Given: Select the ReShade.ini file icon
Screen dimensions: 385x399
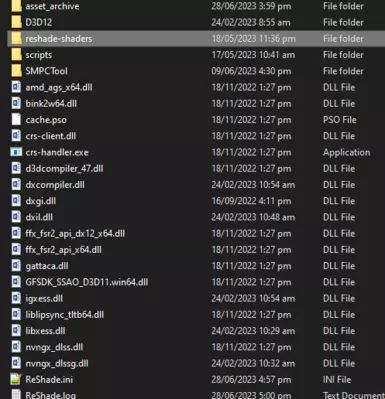Looking at the screenshot, I should [16, 379].
